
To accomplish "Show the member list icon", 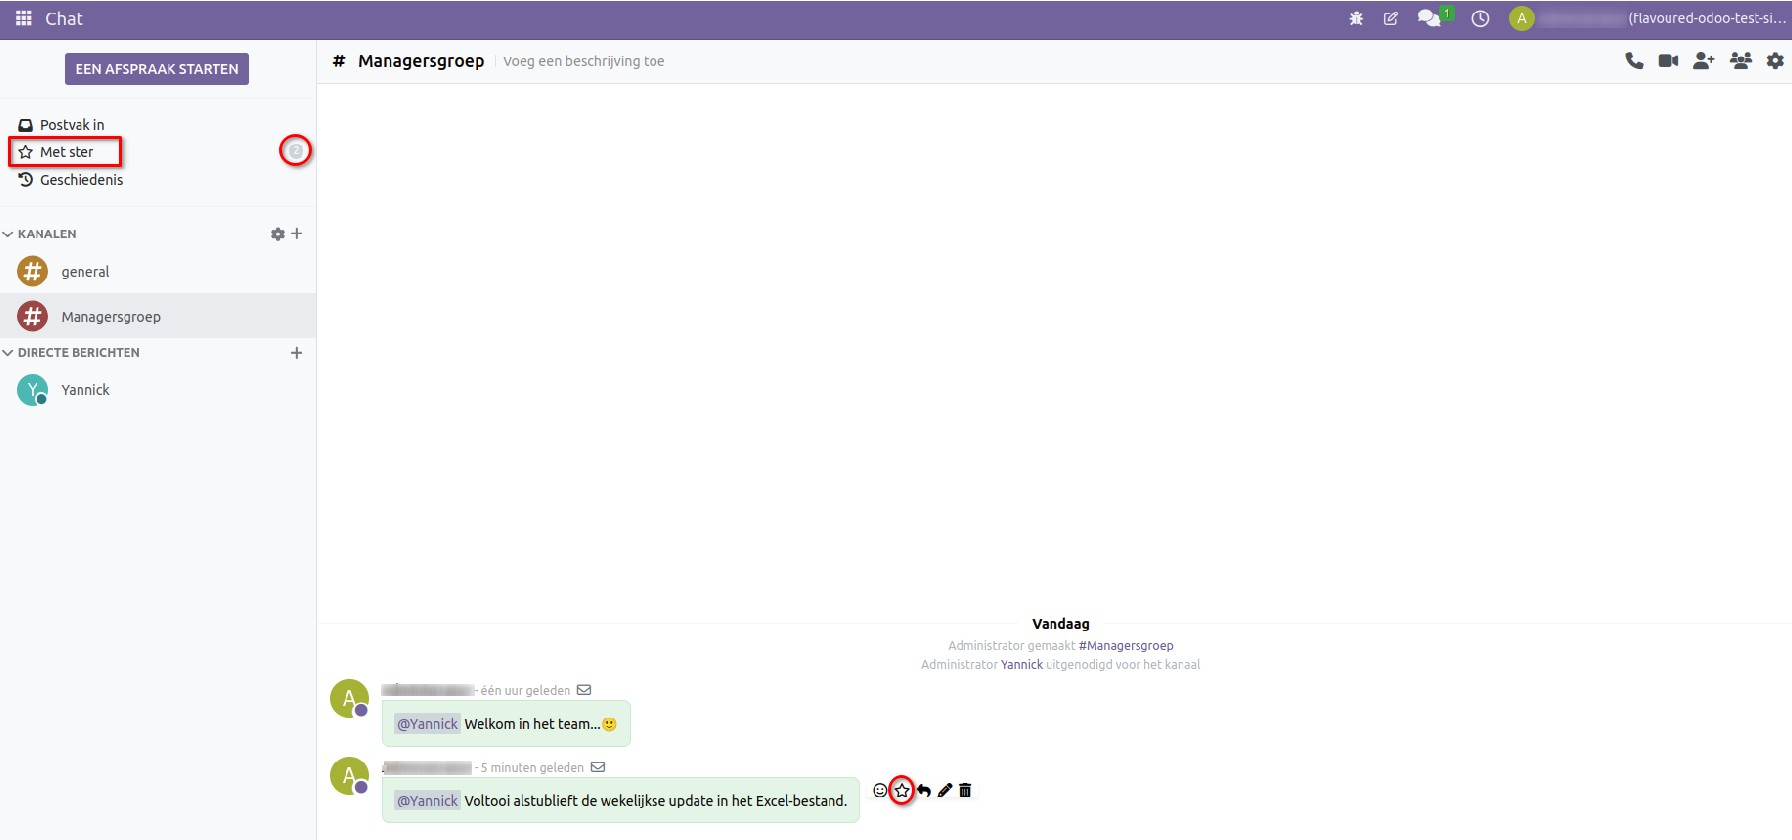I will coord(1740,61).
